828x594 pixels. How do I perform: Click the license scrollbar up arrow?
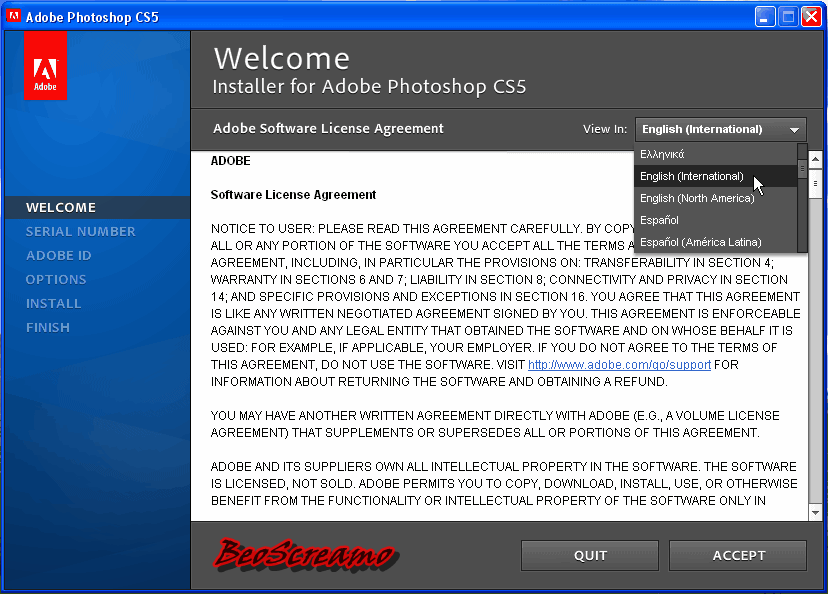coord(815,159)
